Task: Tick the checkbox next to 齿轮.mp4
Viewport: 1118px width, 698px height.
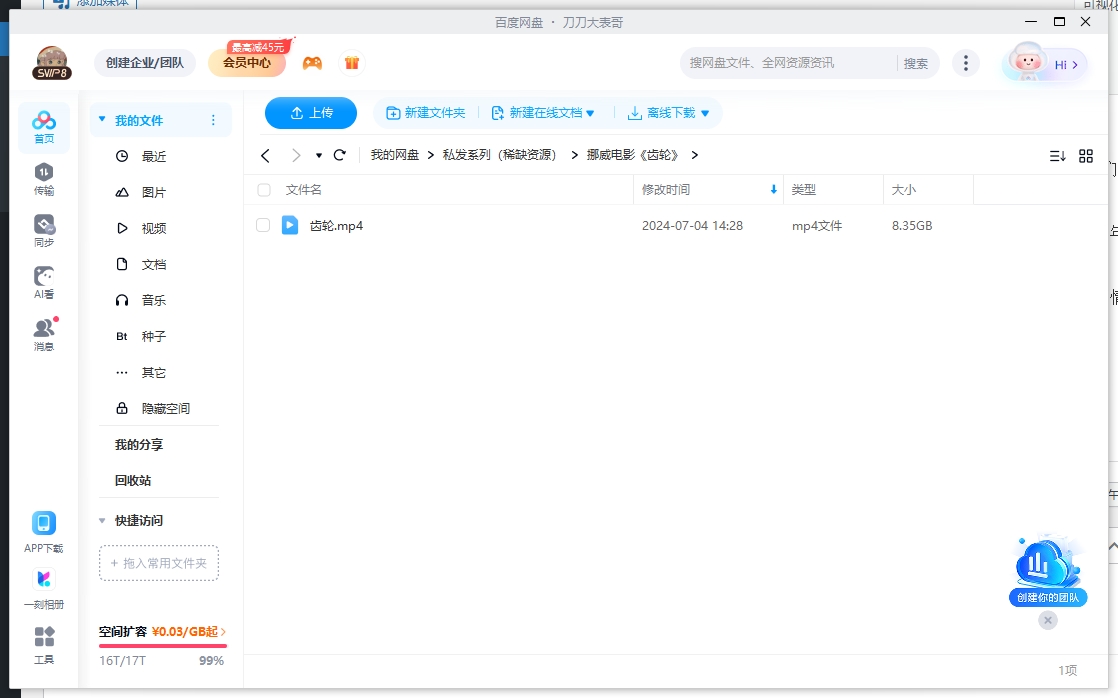Action: (263, 225)
